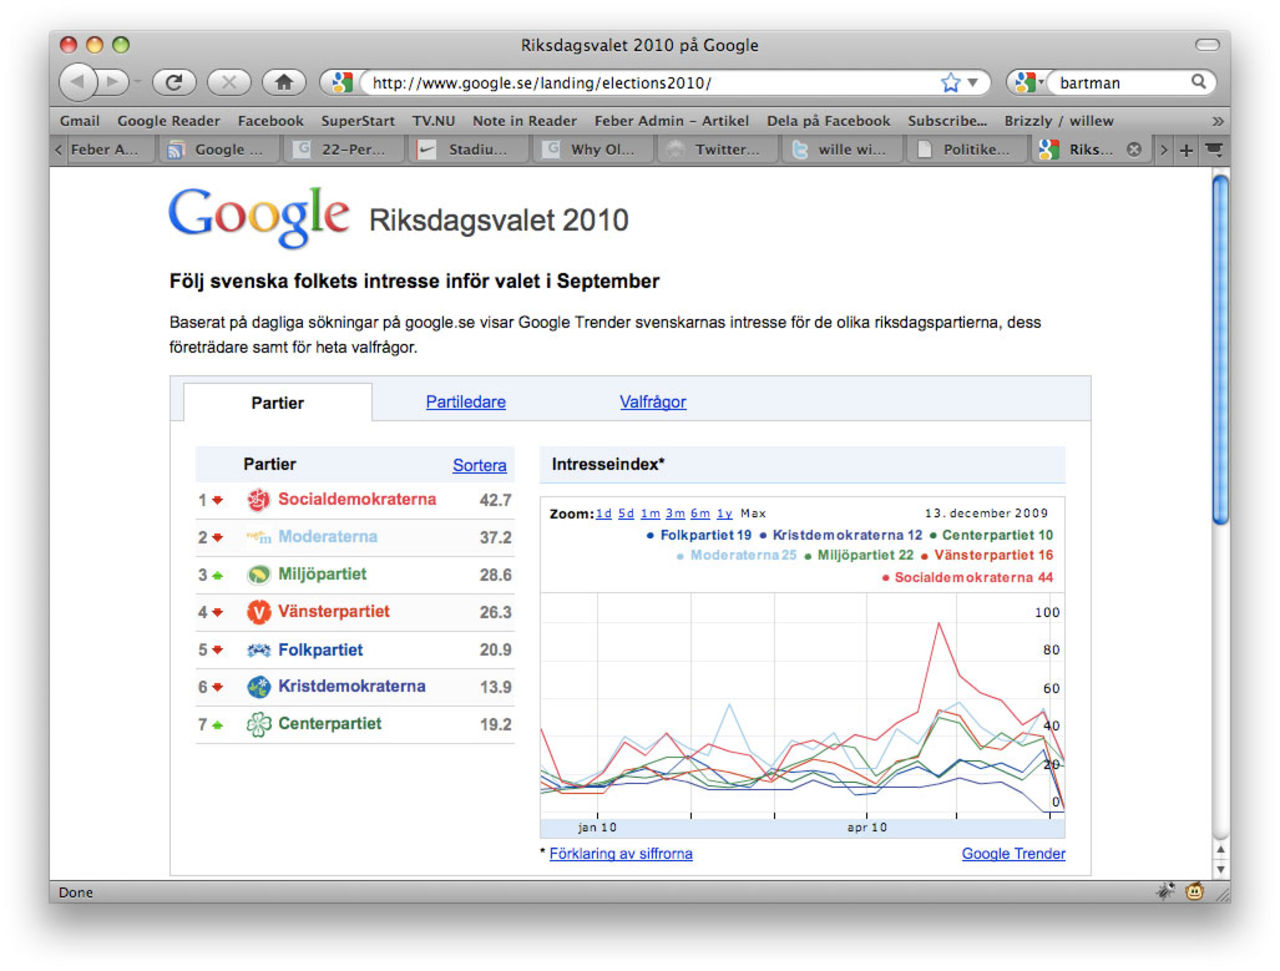Toggle the Folkpartiet series in the chart legend
This screenshot has width=1280, height=971.
click(x=698, y=535)
